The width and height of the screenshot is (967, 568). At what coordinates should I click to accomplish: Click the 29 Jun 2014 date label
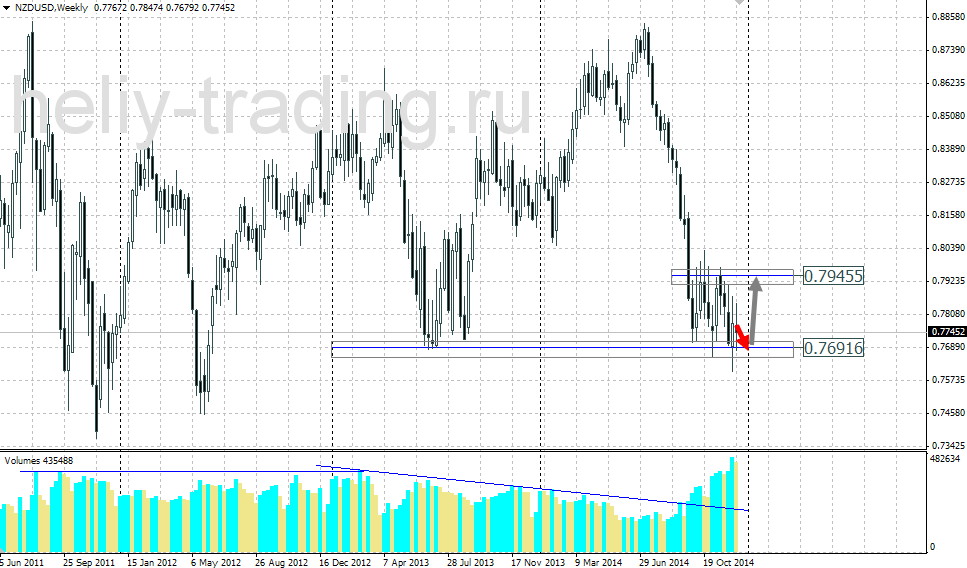[x=664, y=562]
